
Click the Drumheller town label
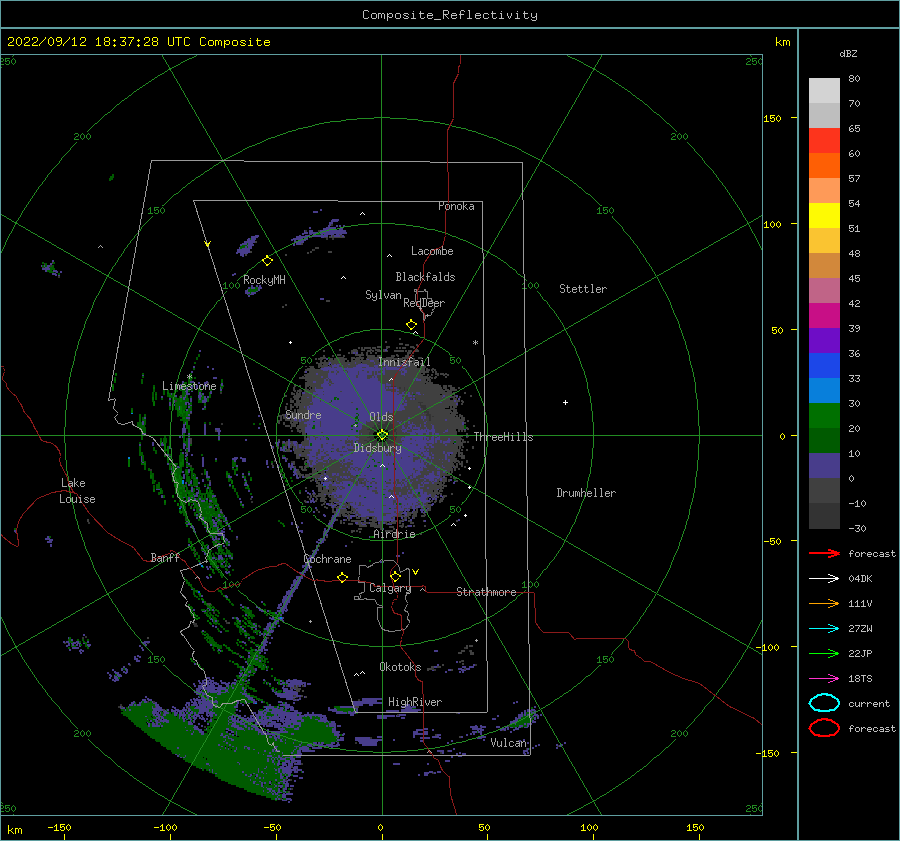point(586,493)
